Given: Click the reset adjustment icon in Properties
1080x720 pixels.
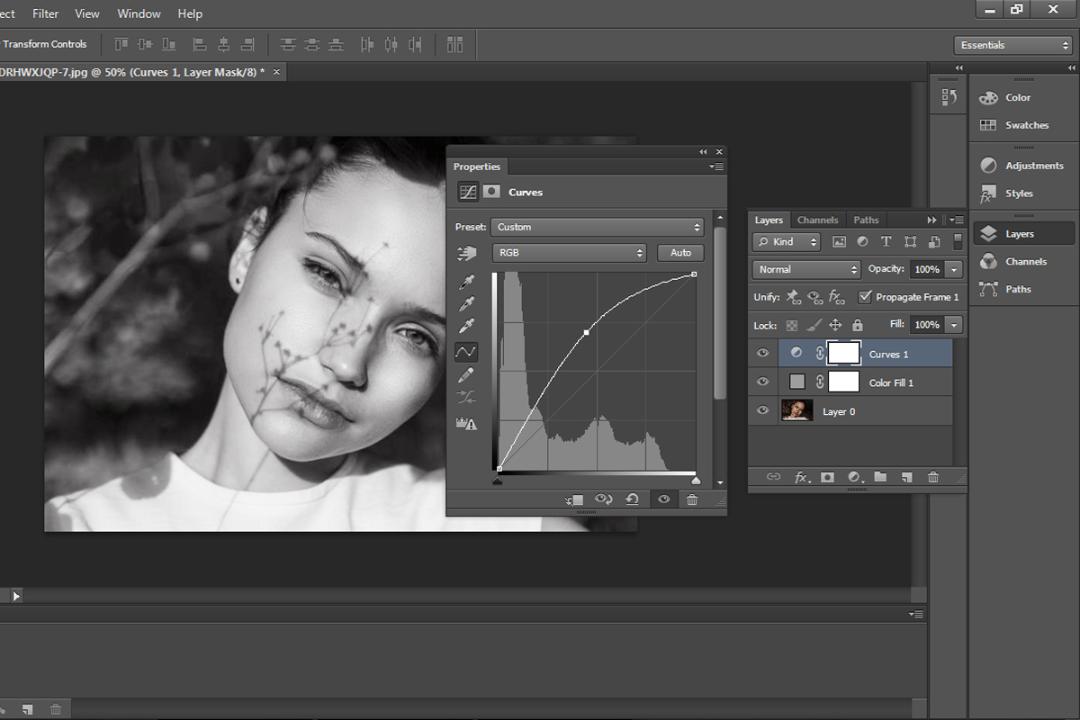Looking at the screenshot, I should click(632, 500).
